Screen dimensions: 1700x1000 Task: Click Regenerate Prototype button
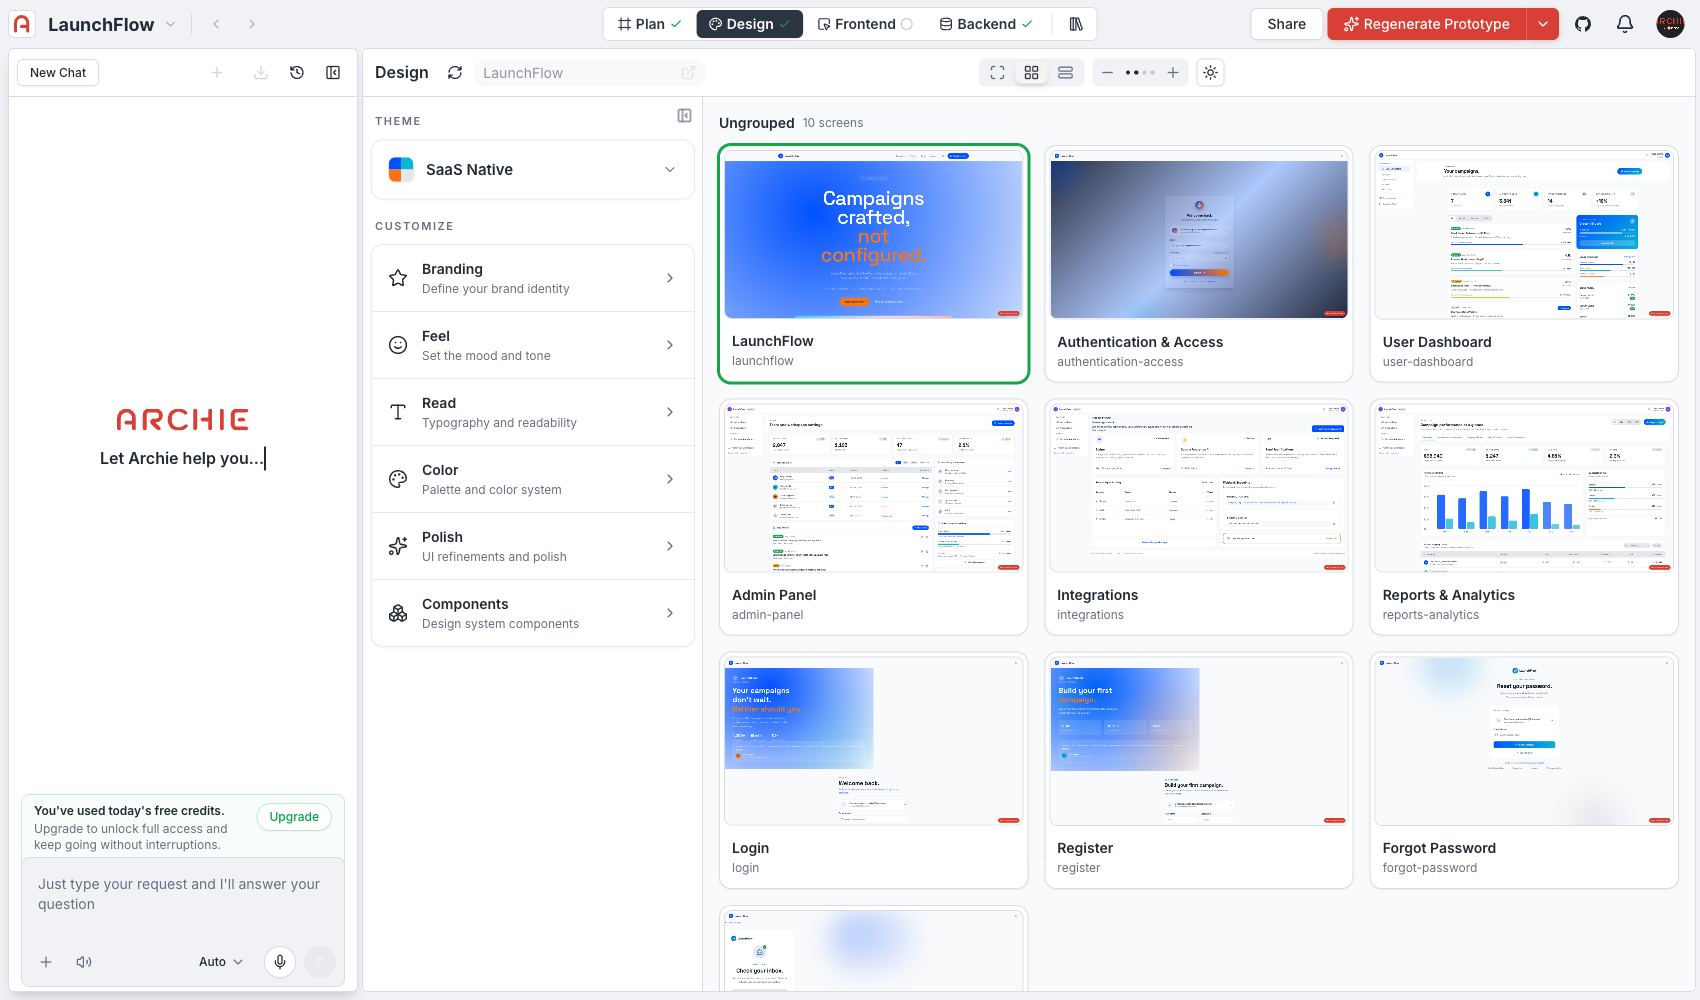click(x=1427, y=24)
